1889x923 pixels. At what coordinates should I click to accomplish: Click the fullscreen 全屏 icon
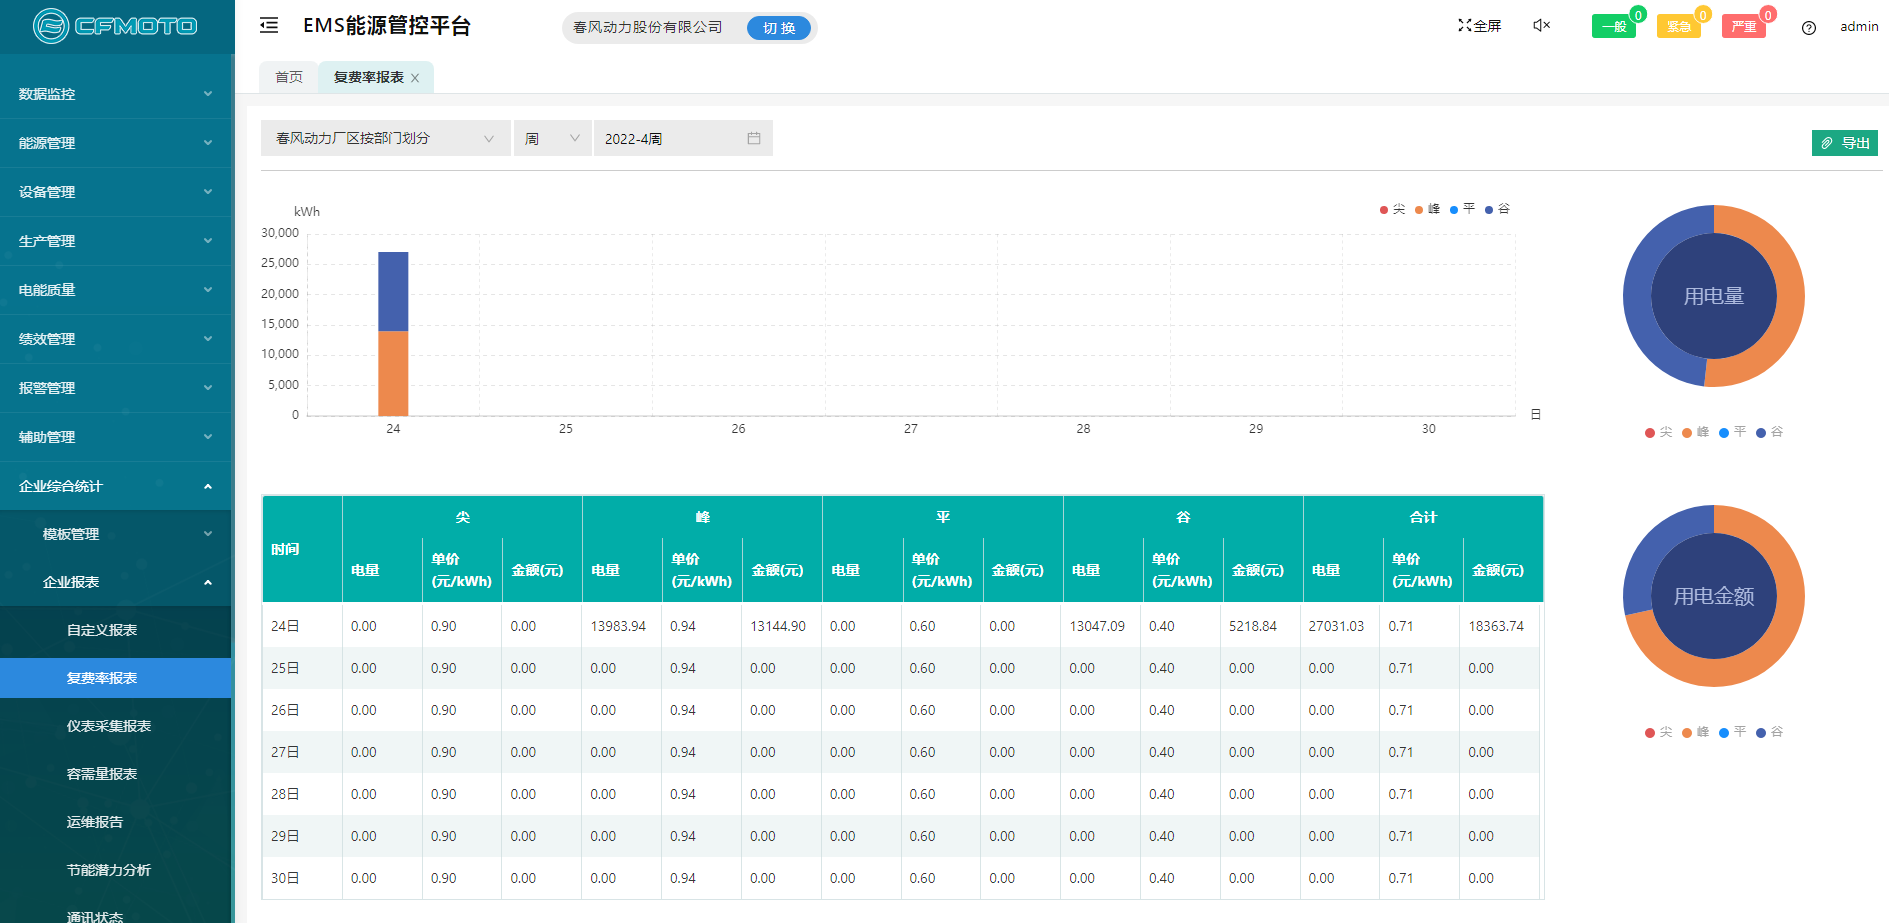pos(1479,26)
